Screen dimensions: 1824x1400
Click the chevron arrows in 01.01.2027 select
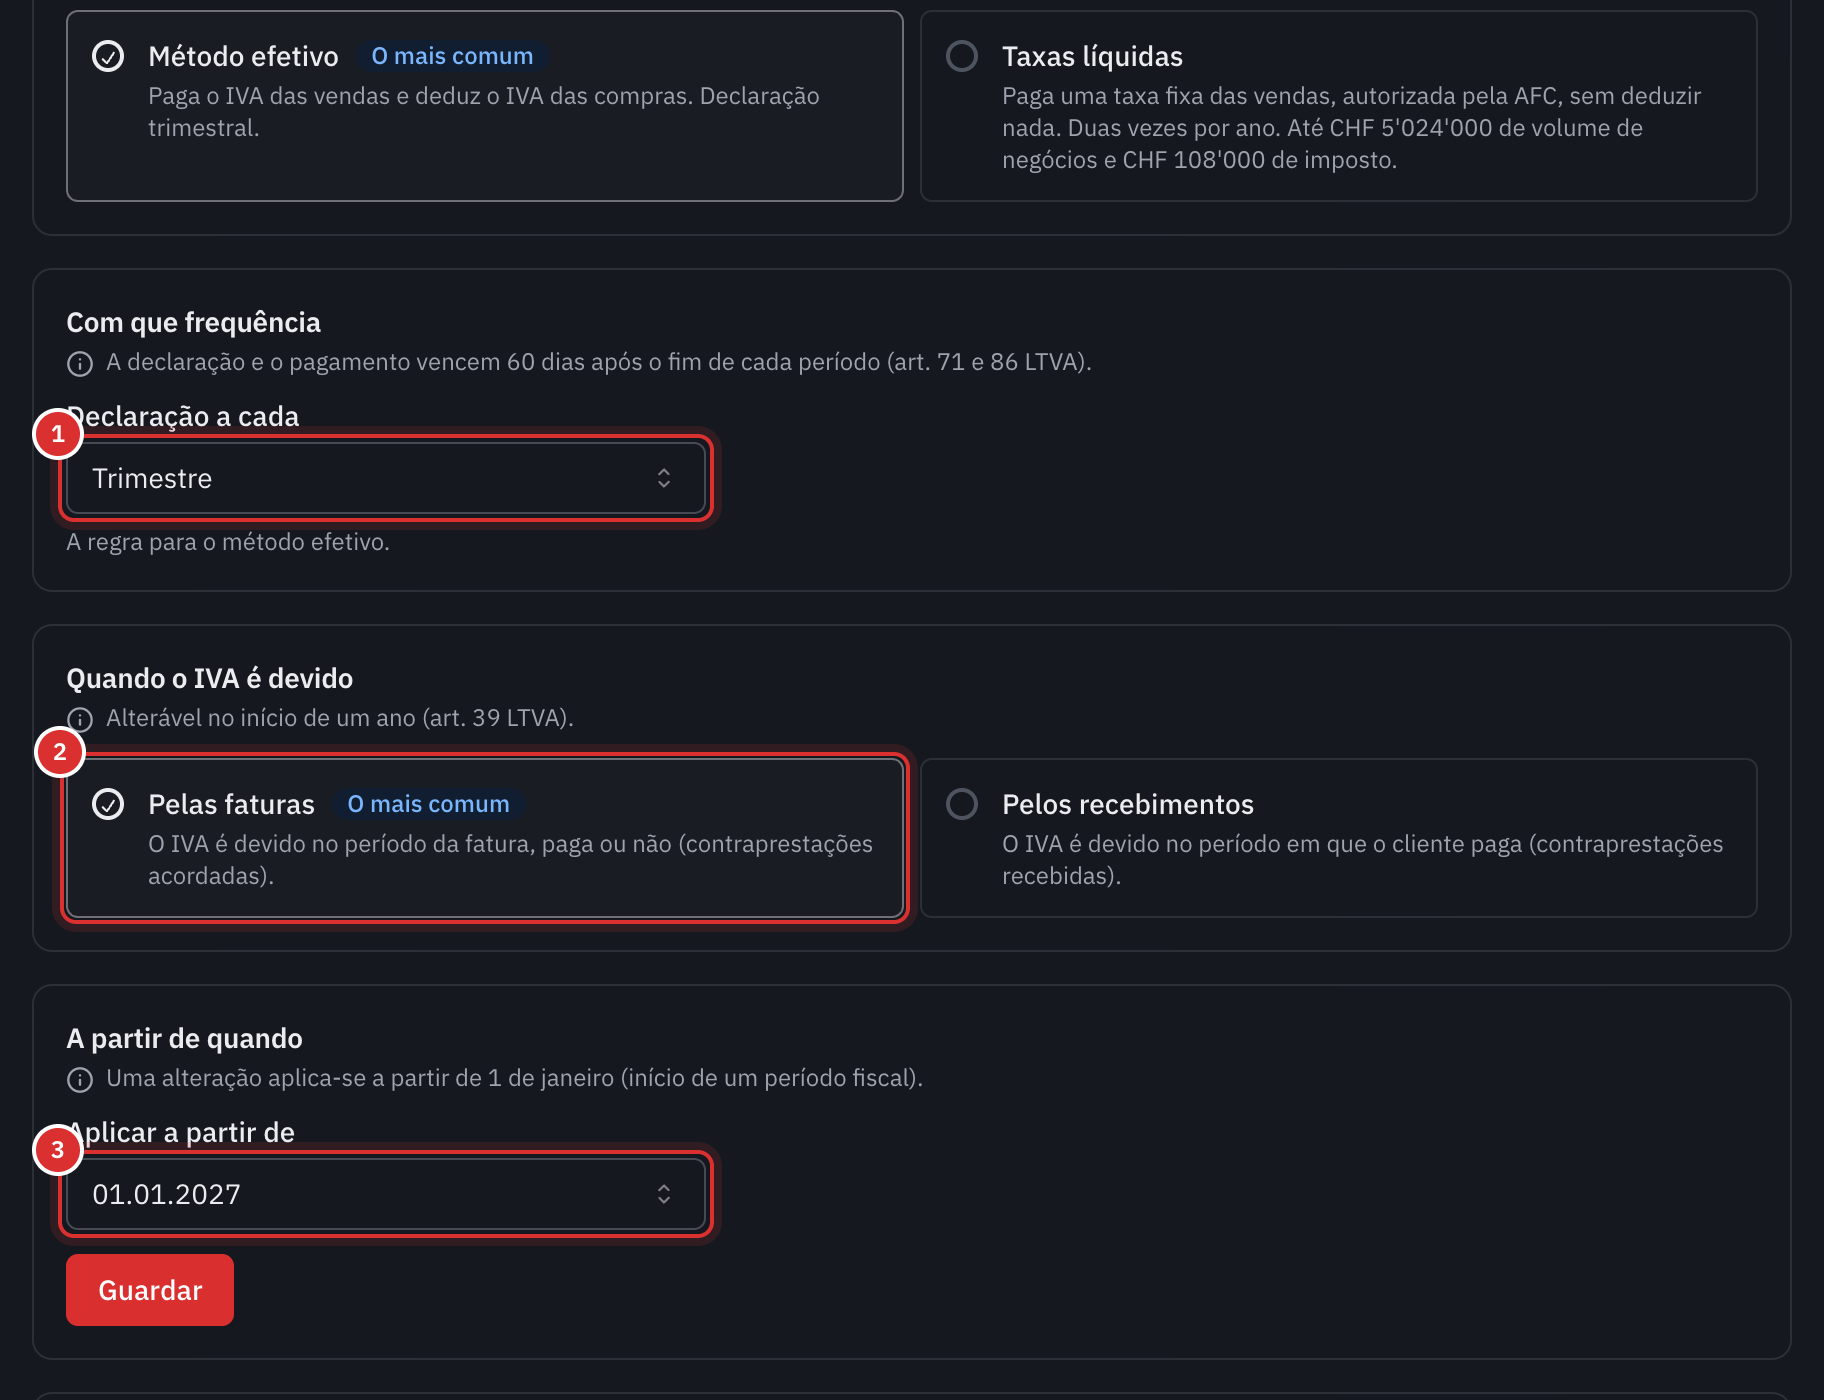664,1194
